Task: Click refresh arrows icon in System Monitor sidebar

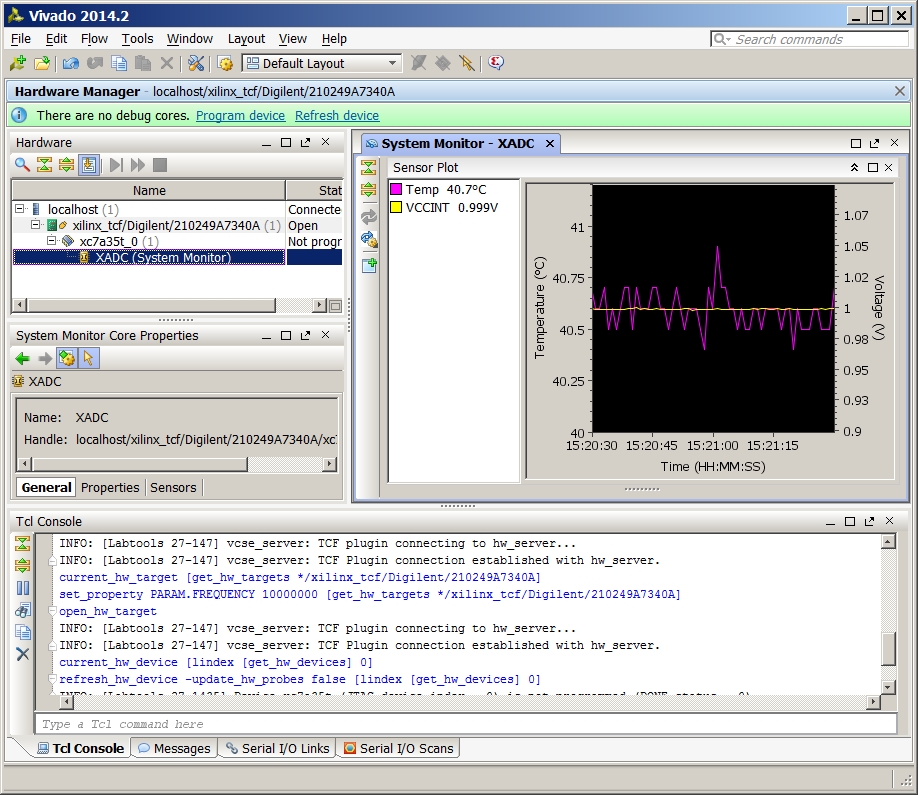Action: click(369, 217)
